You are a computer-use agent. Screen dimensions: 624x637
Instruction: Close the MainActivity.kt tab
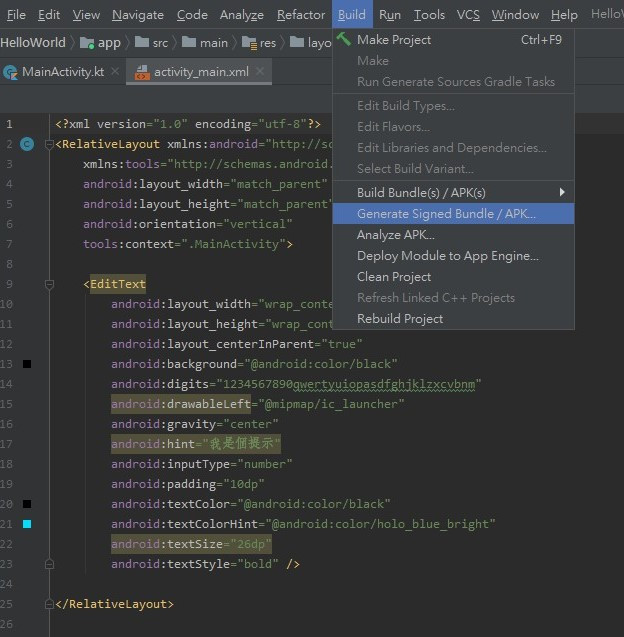[114, 72]
